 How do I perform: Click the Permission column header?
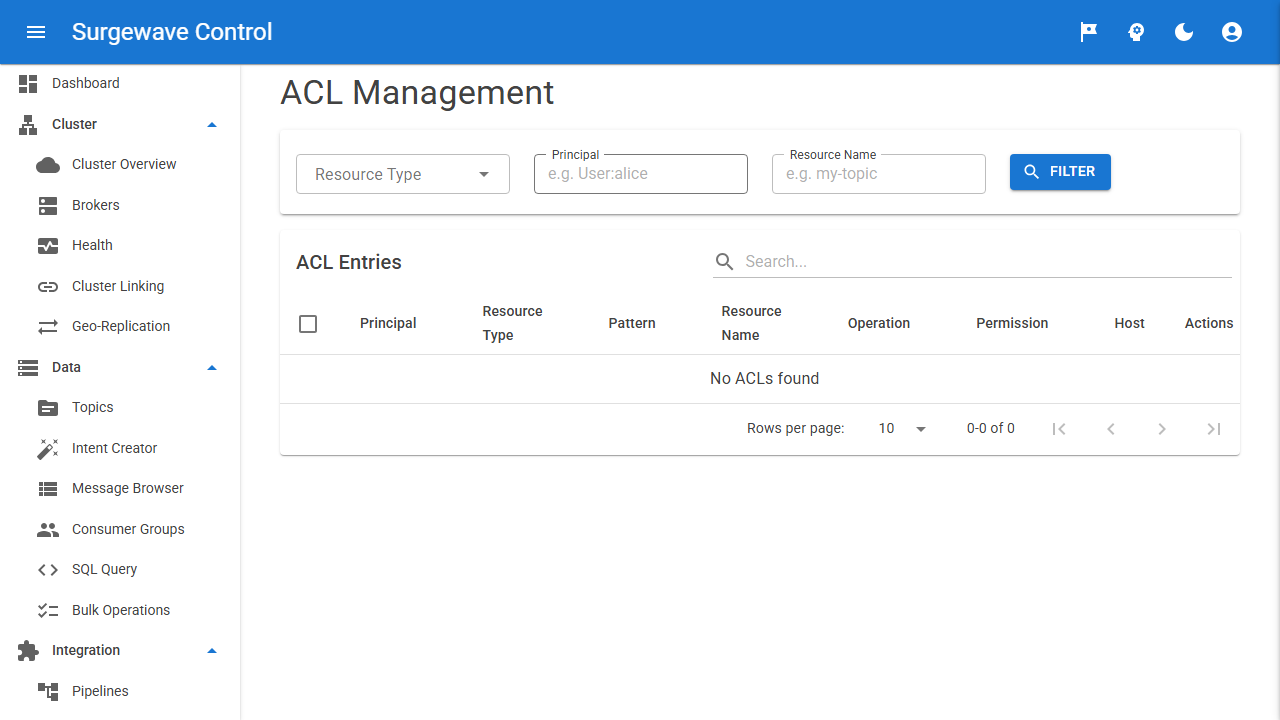1012,323
